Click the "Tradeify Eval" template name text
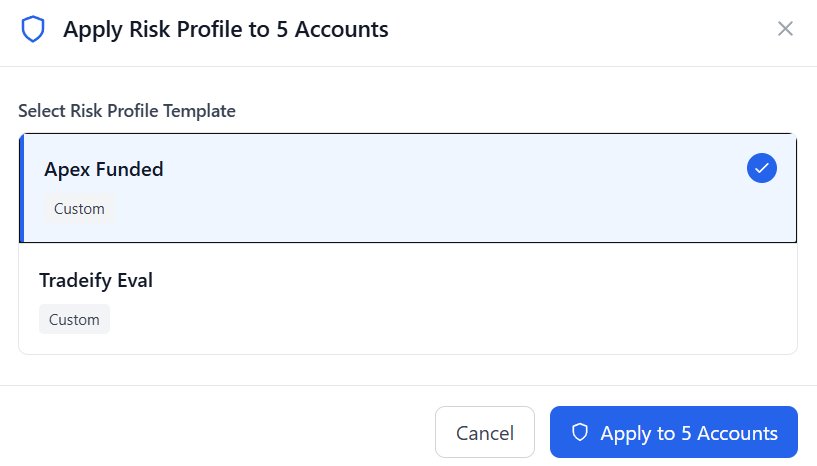817x466 pixels. (96, 280)
